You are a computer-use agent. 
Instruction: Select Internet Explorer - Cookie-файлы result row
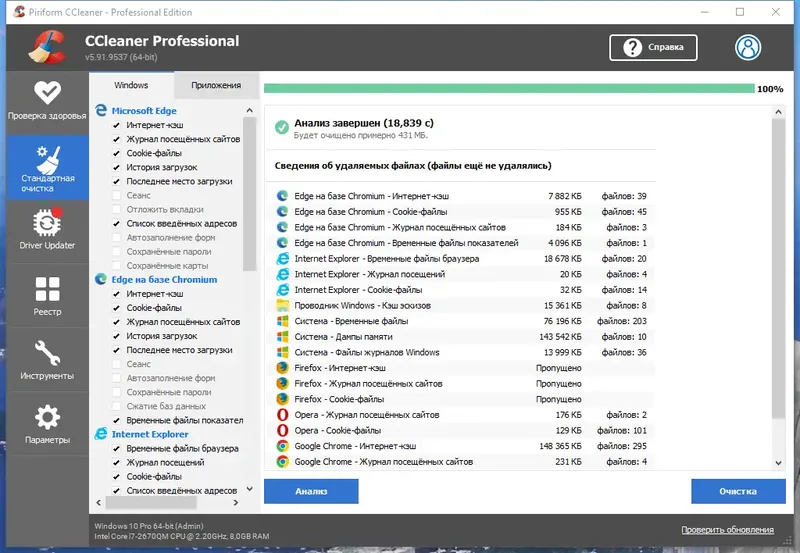point(462,290)
